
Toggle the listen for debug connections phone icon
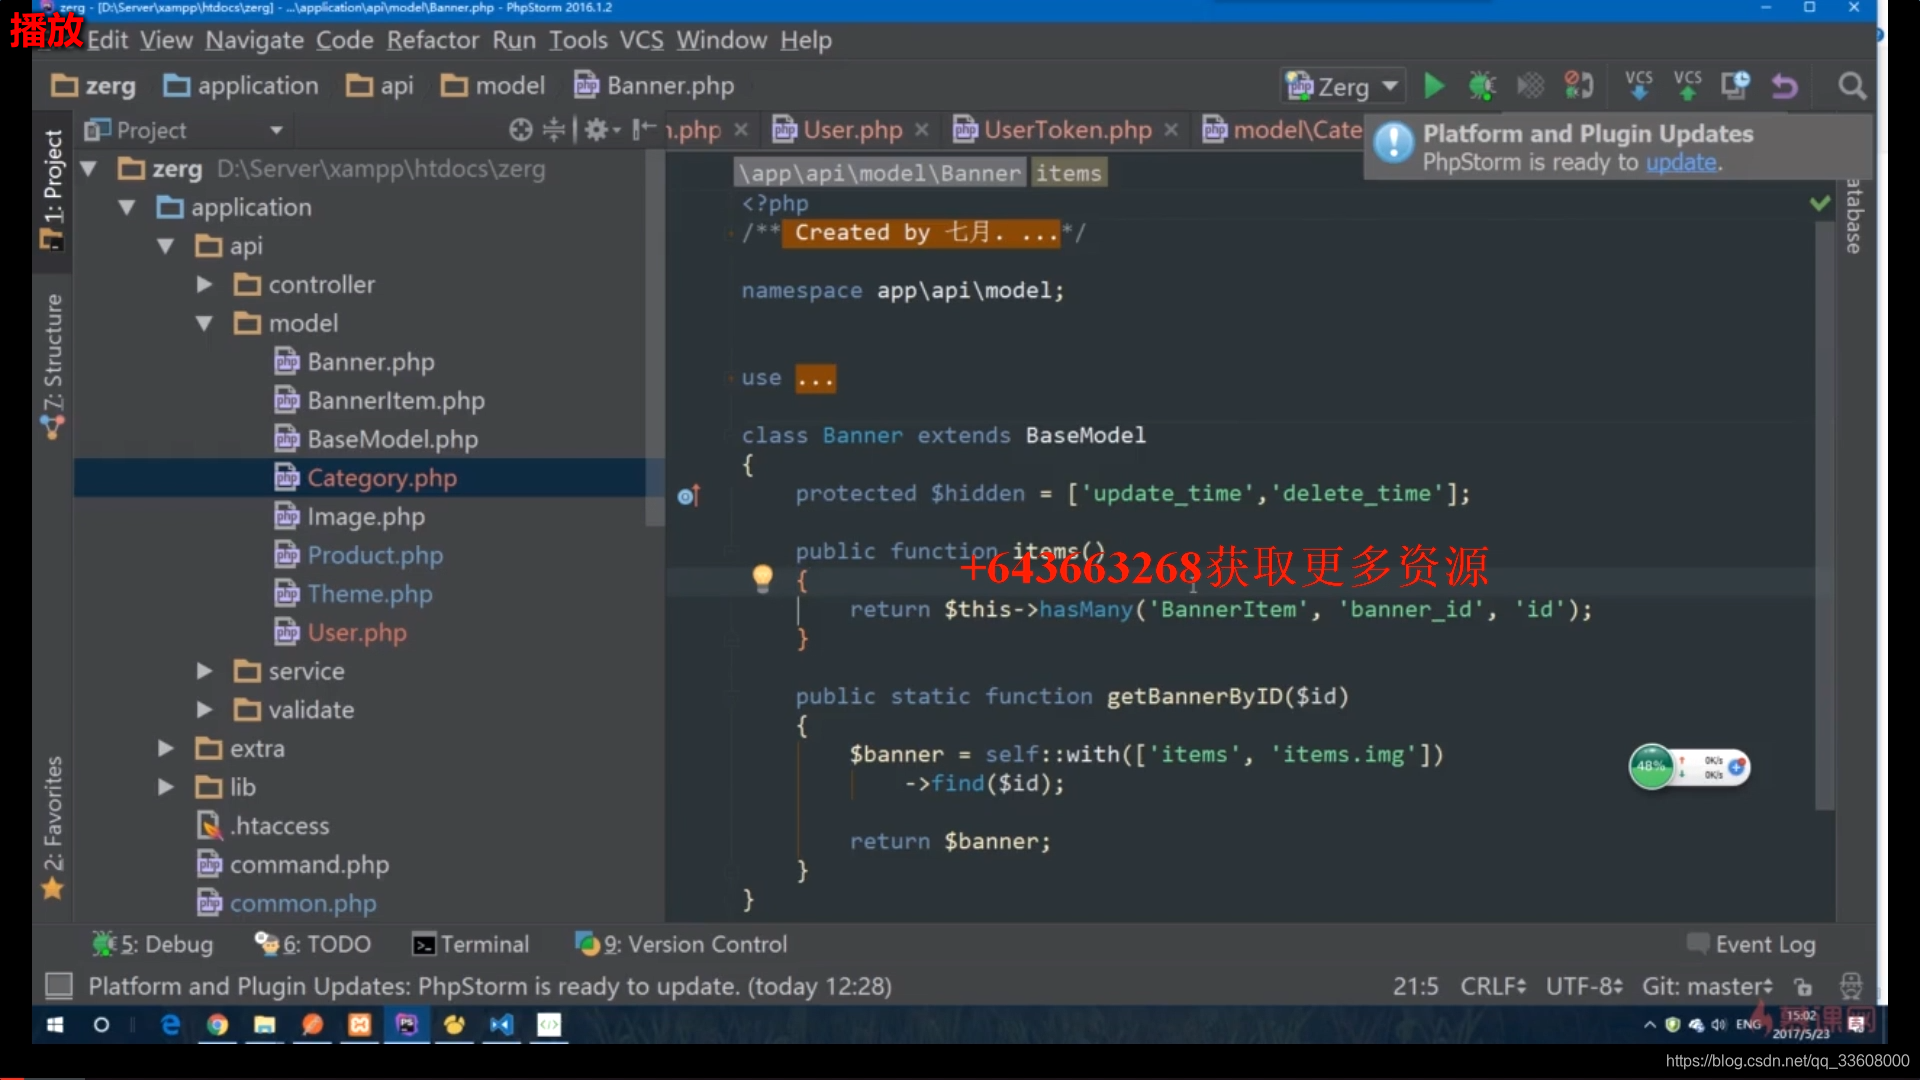(1579, 86)
